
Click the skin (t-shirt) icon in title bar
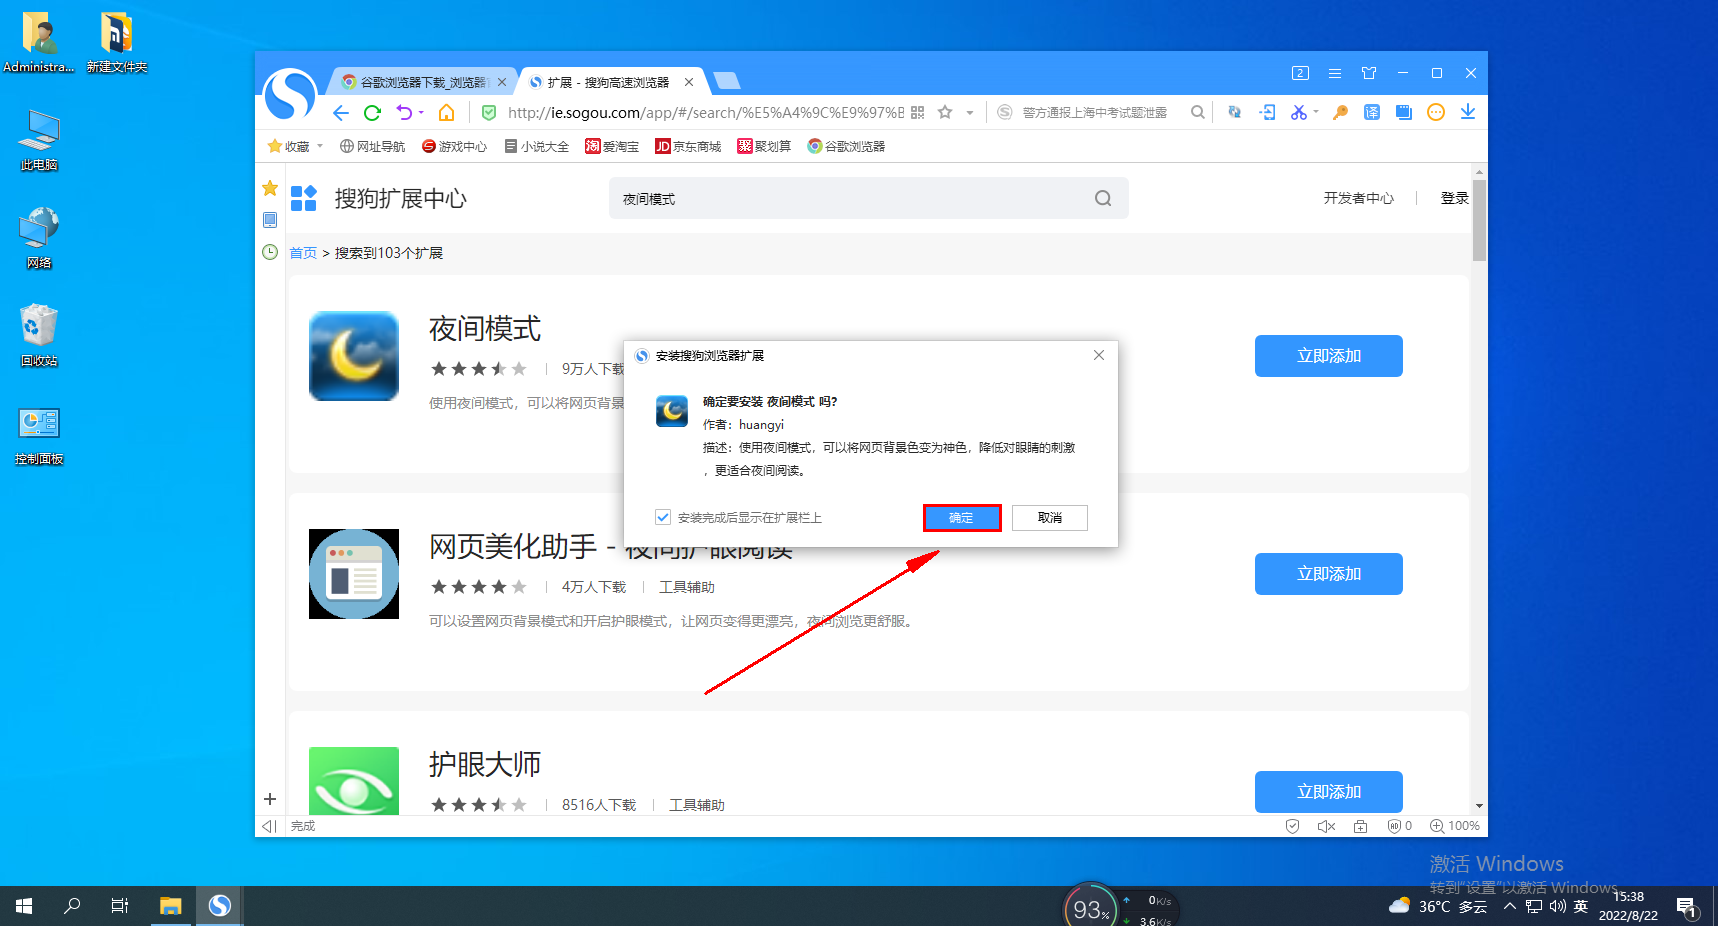pos(1369,73)
